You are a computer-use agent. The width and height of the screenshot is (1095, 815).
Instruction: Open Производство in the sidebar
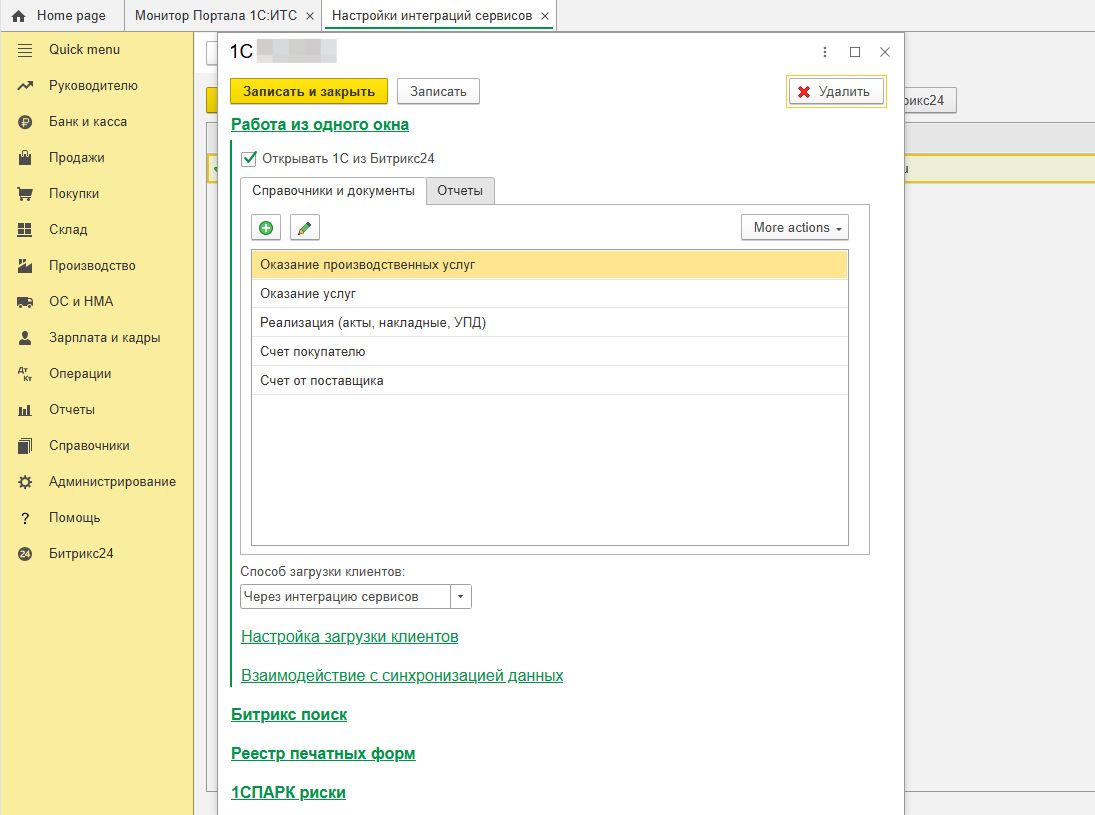click(92, 266)
